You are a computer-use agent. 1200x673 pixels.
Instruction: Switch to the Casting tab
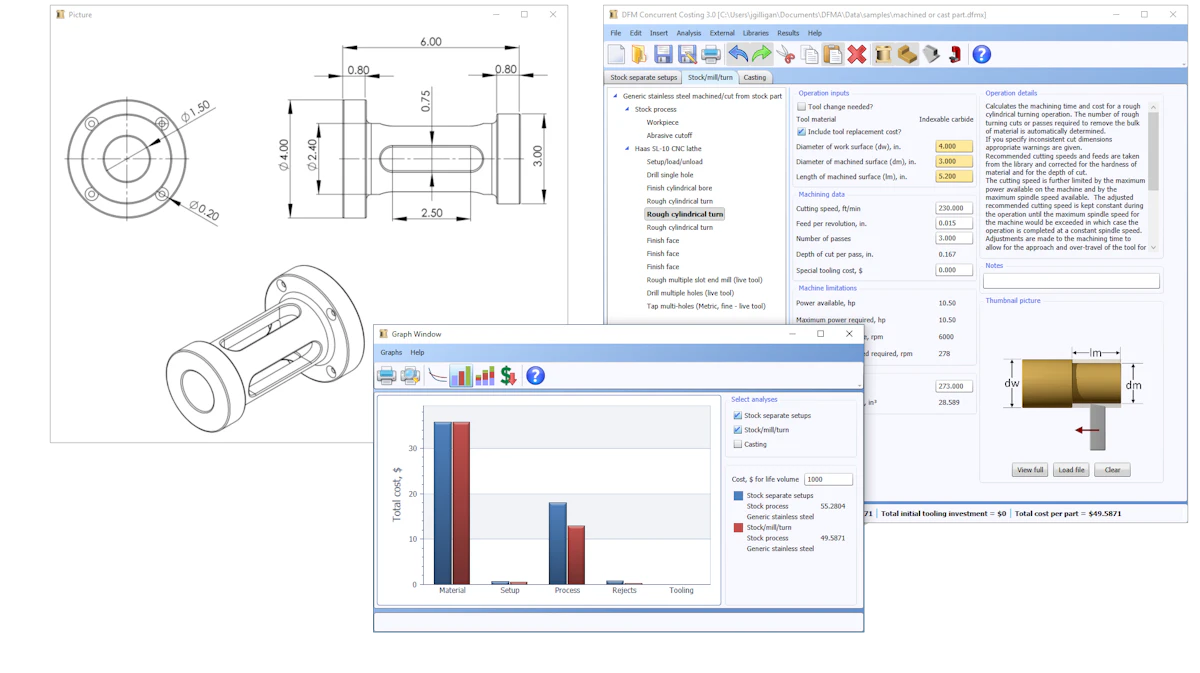point(755,77)
